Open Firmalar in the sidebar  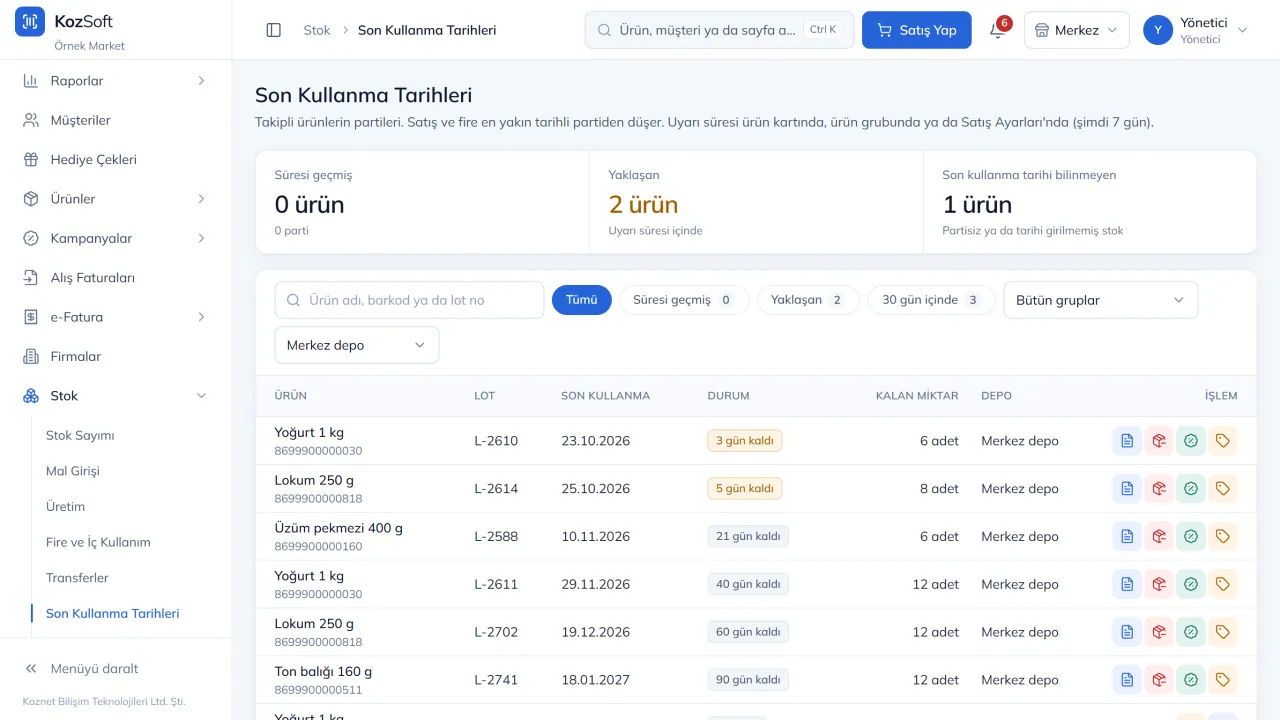115,357
